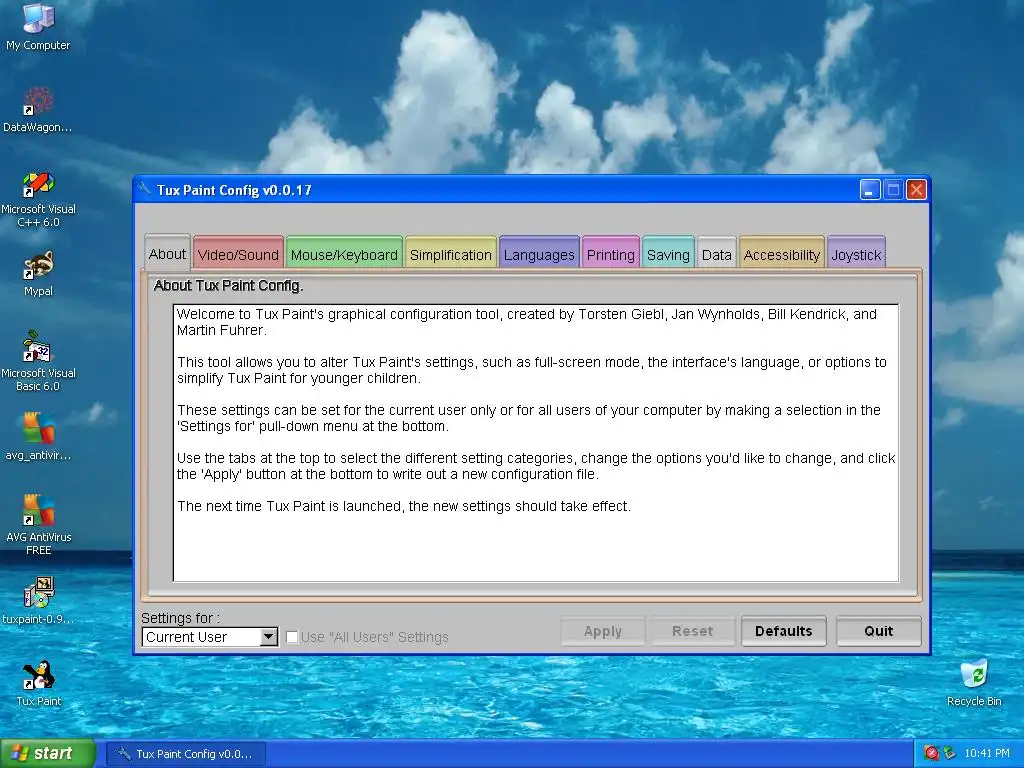Minimize the Tux Paint Config window
Viewport: 1024px width, 768px height.
[870, 190]
